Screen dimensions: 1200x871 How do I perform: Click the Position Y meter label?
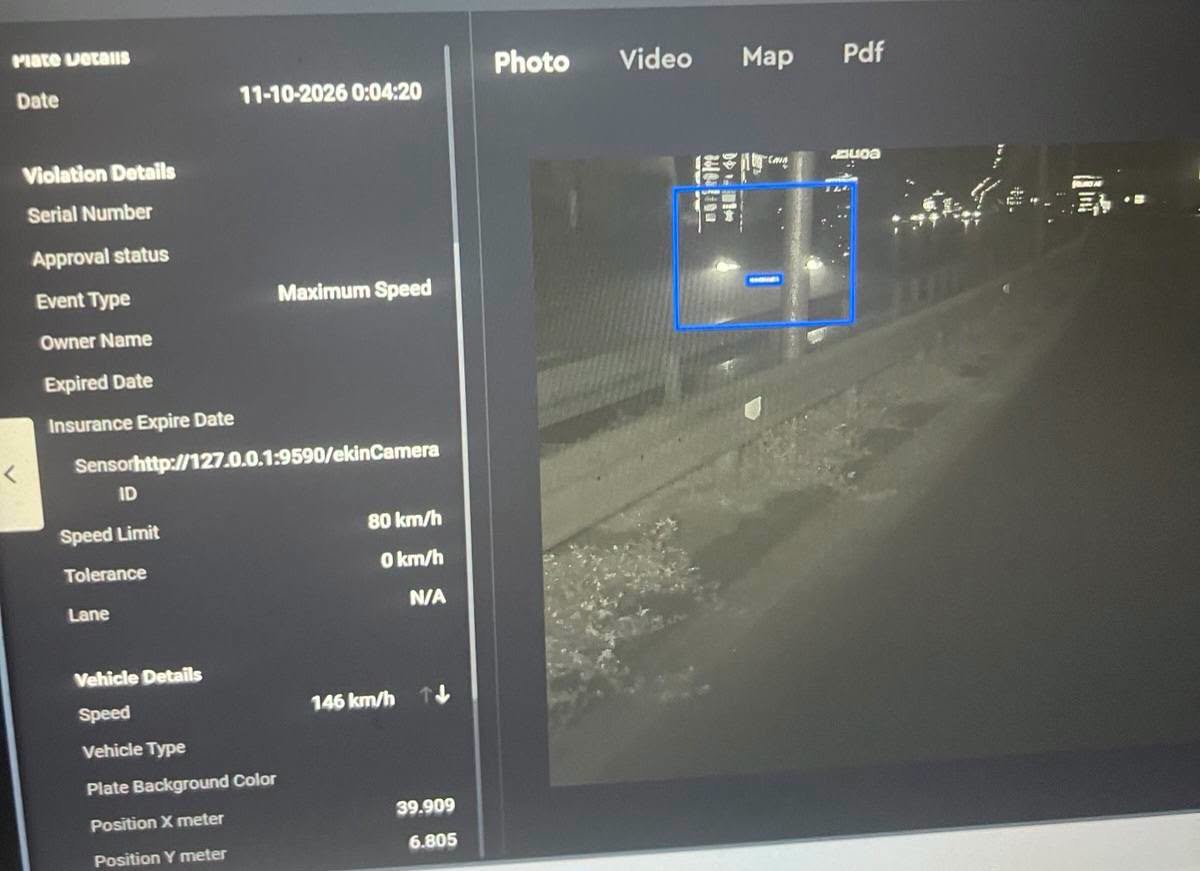[160, 858]
